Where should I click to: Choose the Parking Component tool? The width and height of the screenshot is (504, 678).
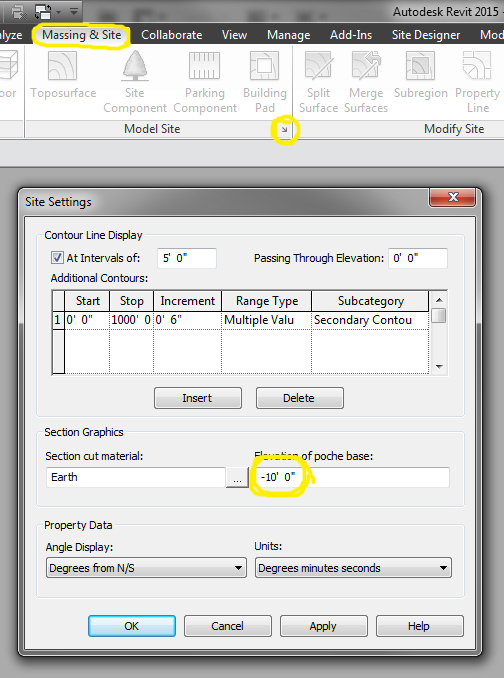point(205,81)
